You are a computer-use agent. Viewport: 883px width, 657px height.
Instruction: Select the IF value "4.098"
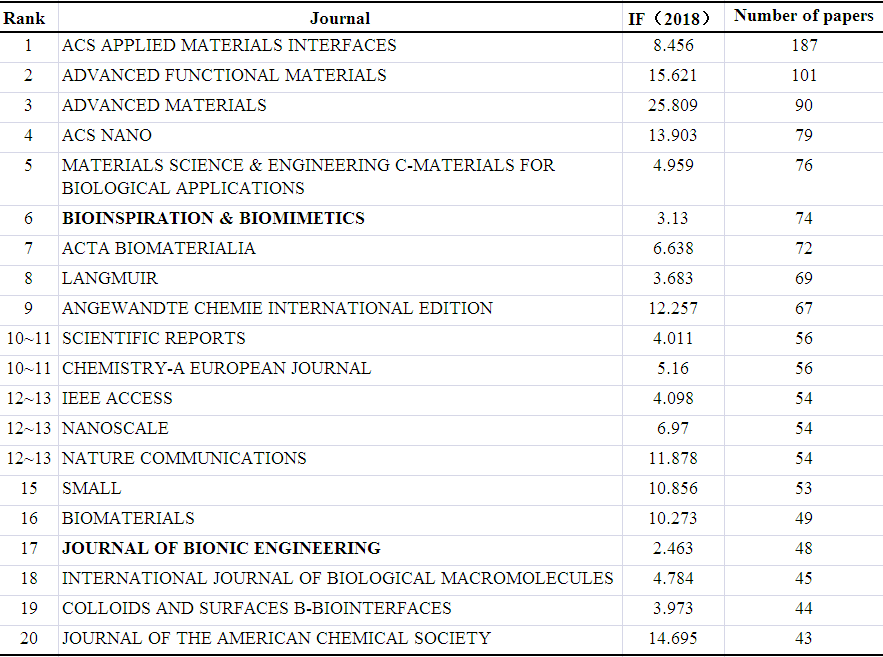673,398
